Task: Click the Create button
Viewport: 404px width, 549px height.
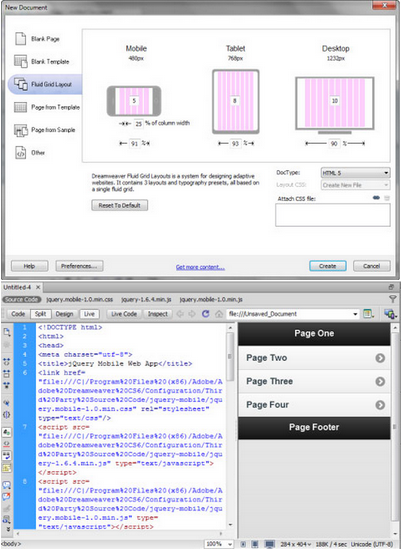Action: click(328, 266)
